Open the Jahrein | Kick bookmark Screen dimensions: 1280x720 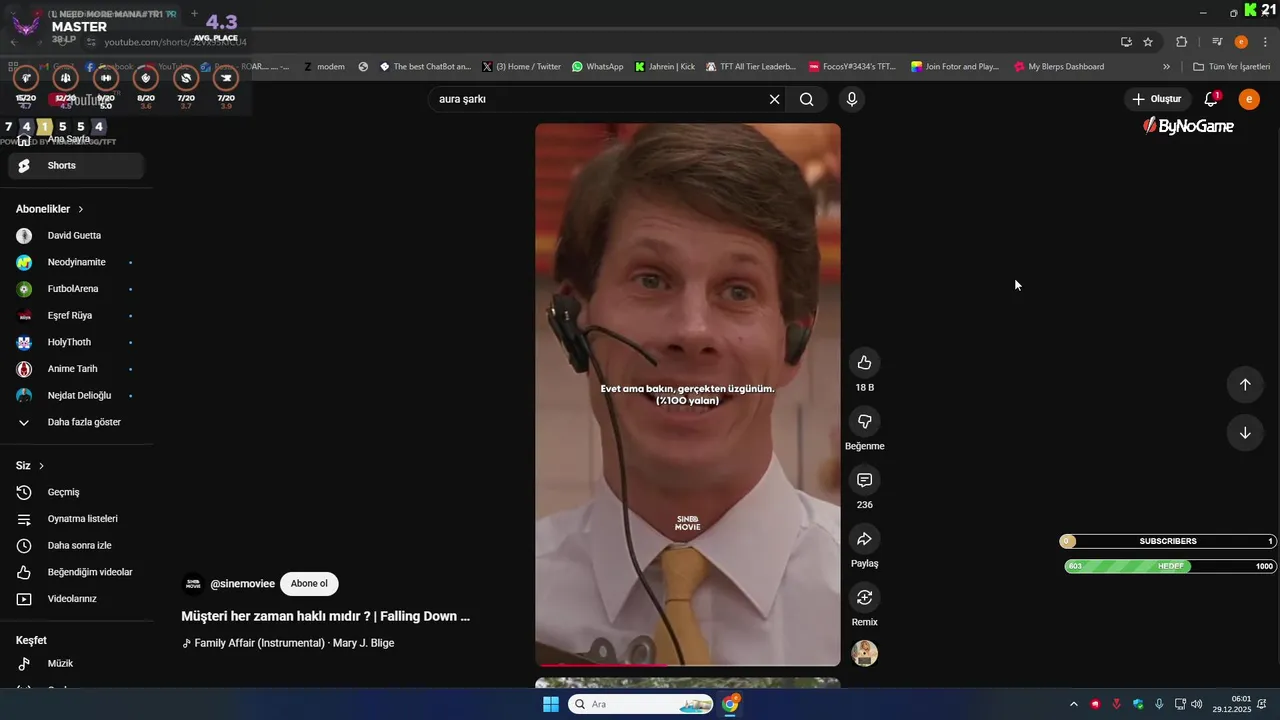click(665, 67)
